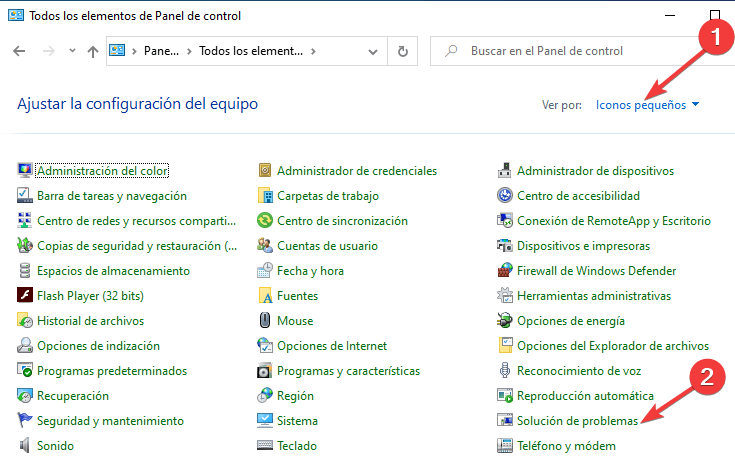The height and width of the screenshot is (468, 735).
Task: Click the Administrador de credenciales safe icon
Action: coord(265,170)
